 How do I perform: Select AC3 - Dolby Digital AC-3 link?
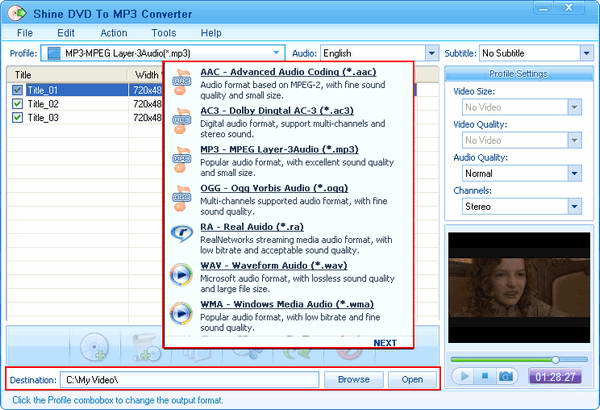(277, 111)
